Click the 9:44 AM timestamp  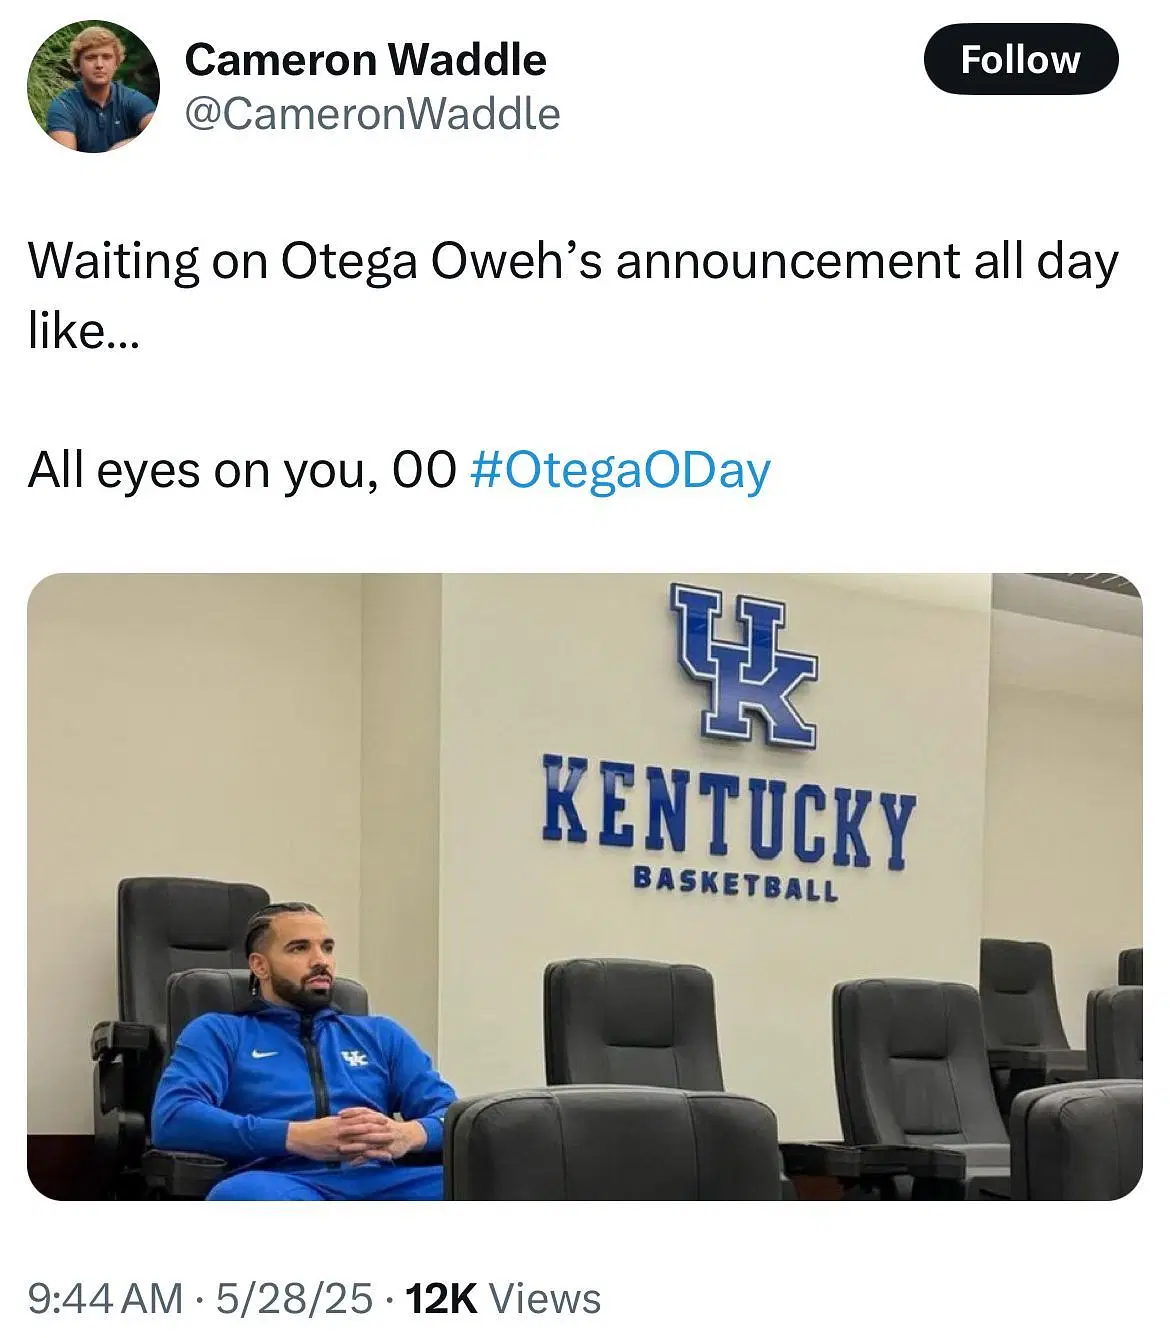pos(105,1298)
